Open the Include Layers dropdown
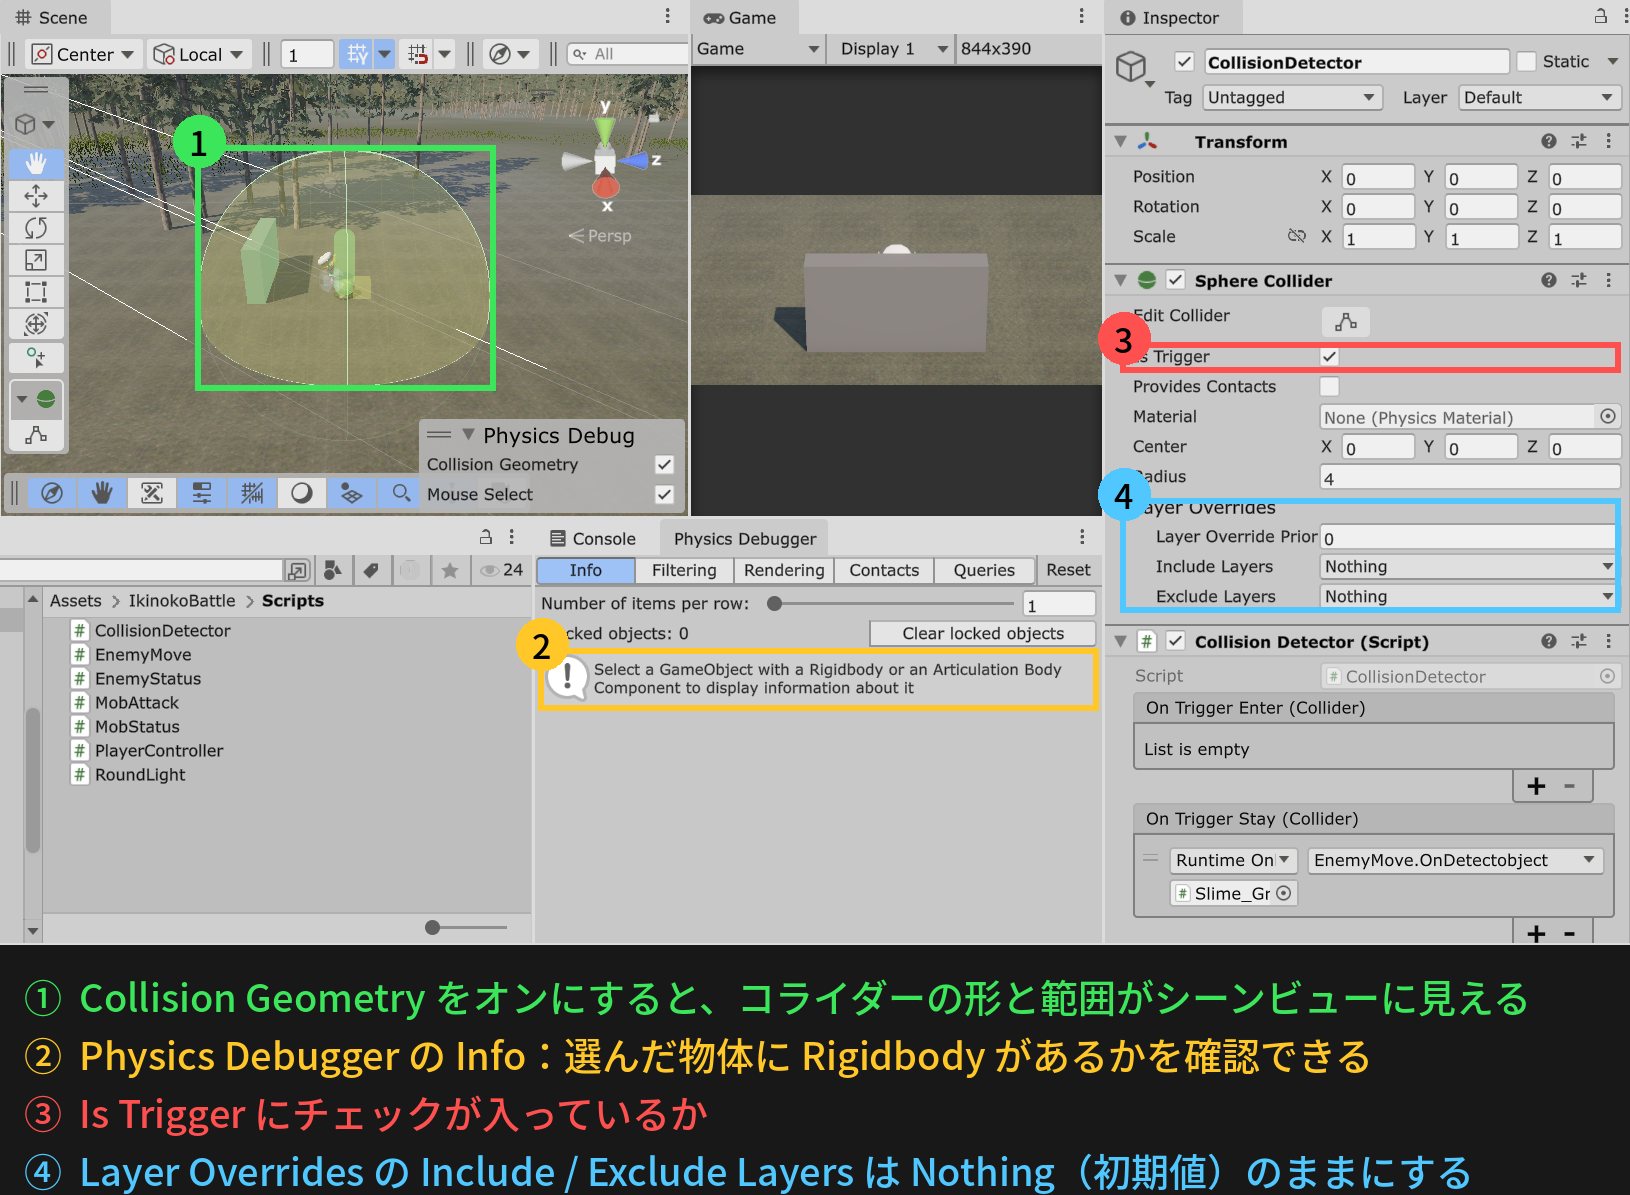The image size is (1630, 1195). tap(1468, 567)
